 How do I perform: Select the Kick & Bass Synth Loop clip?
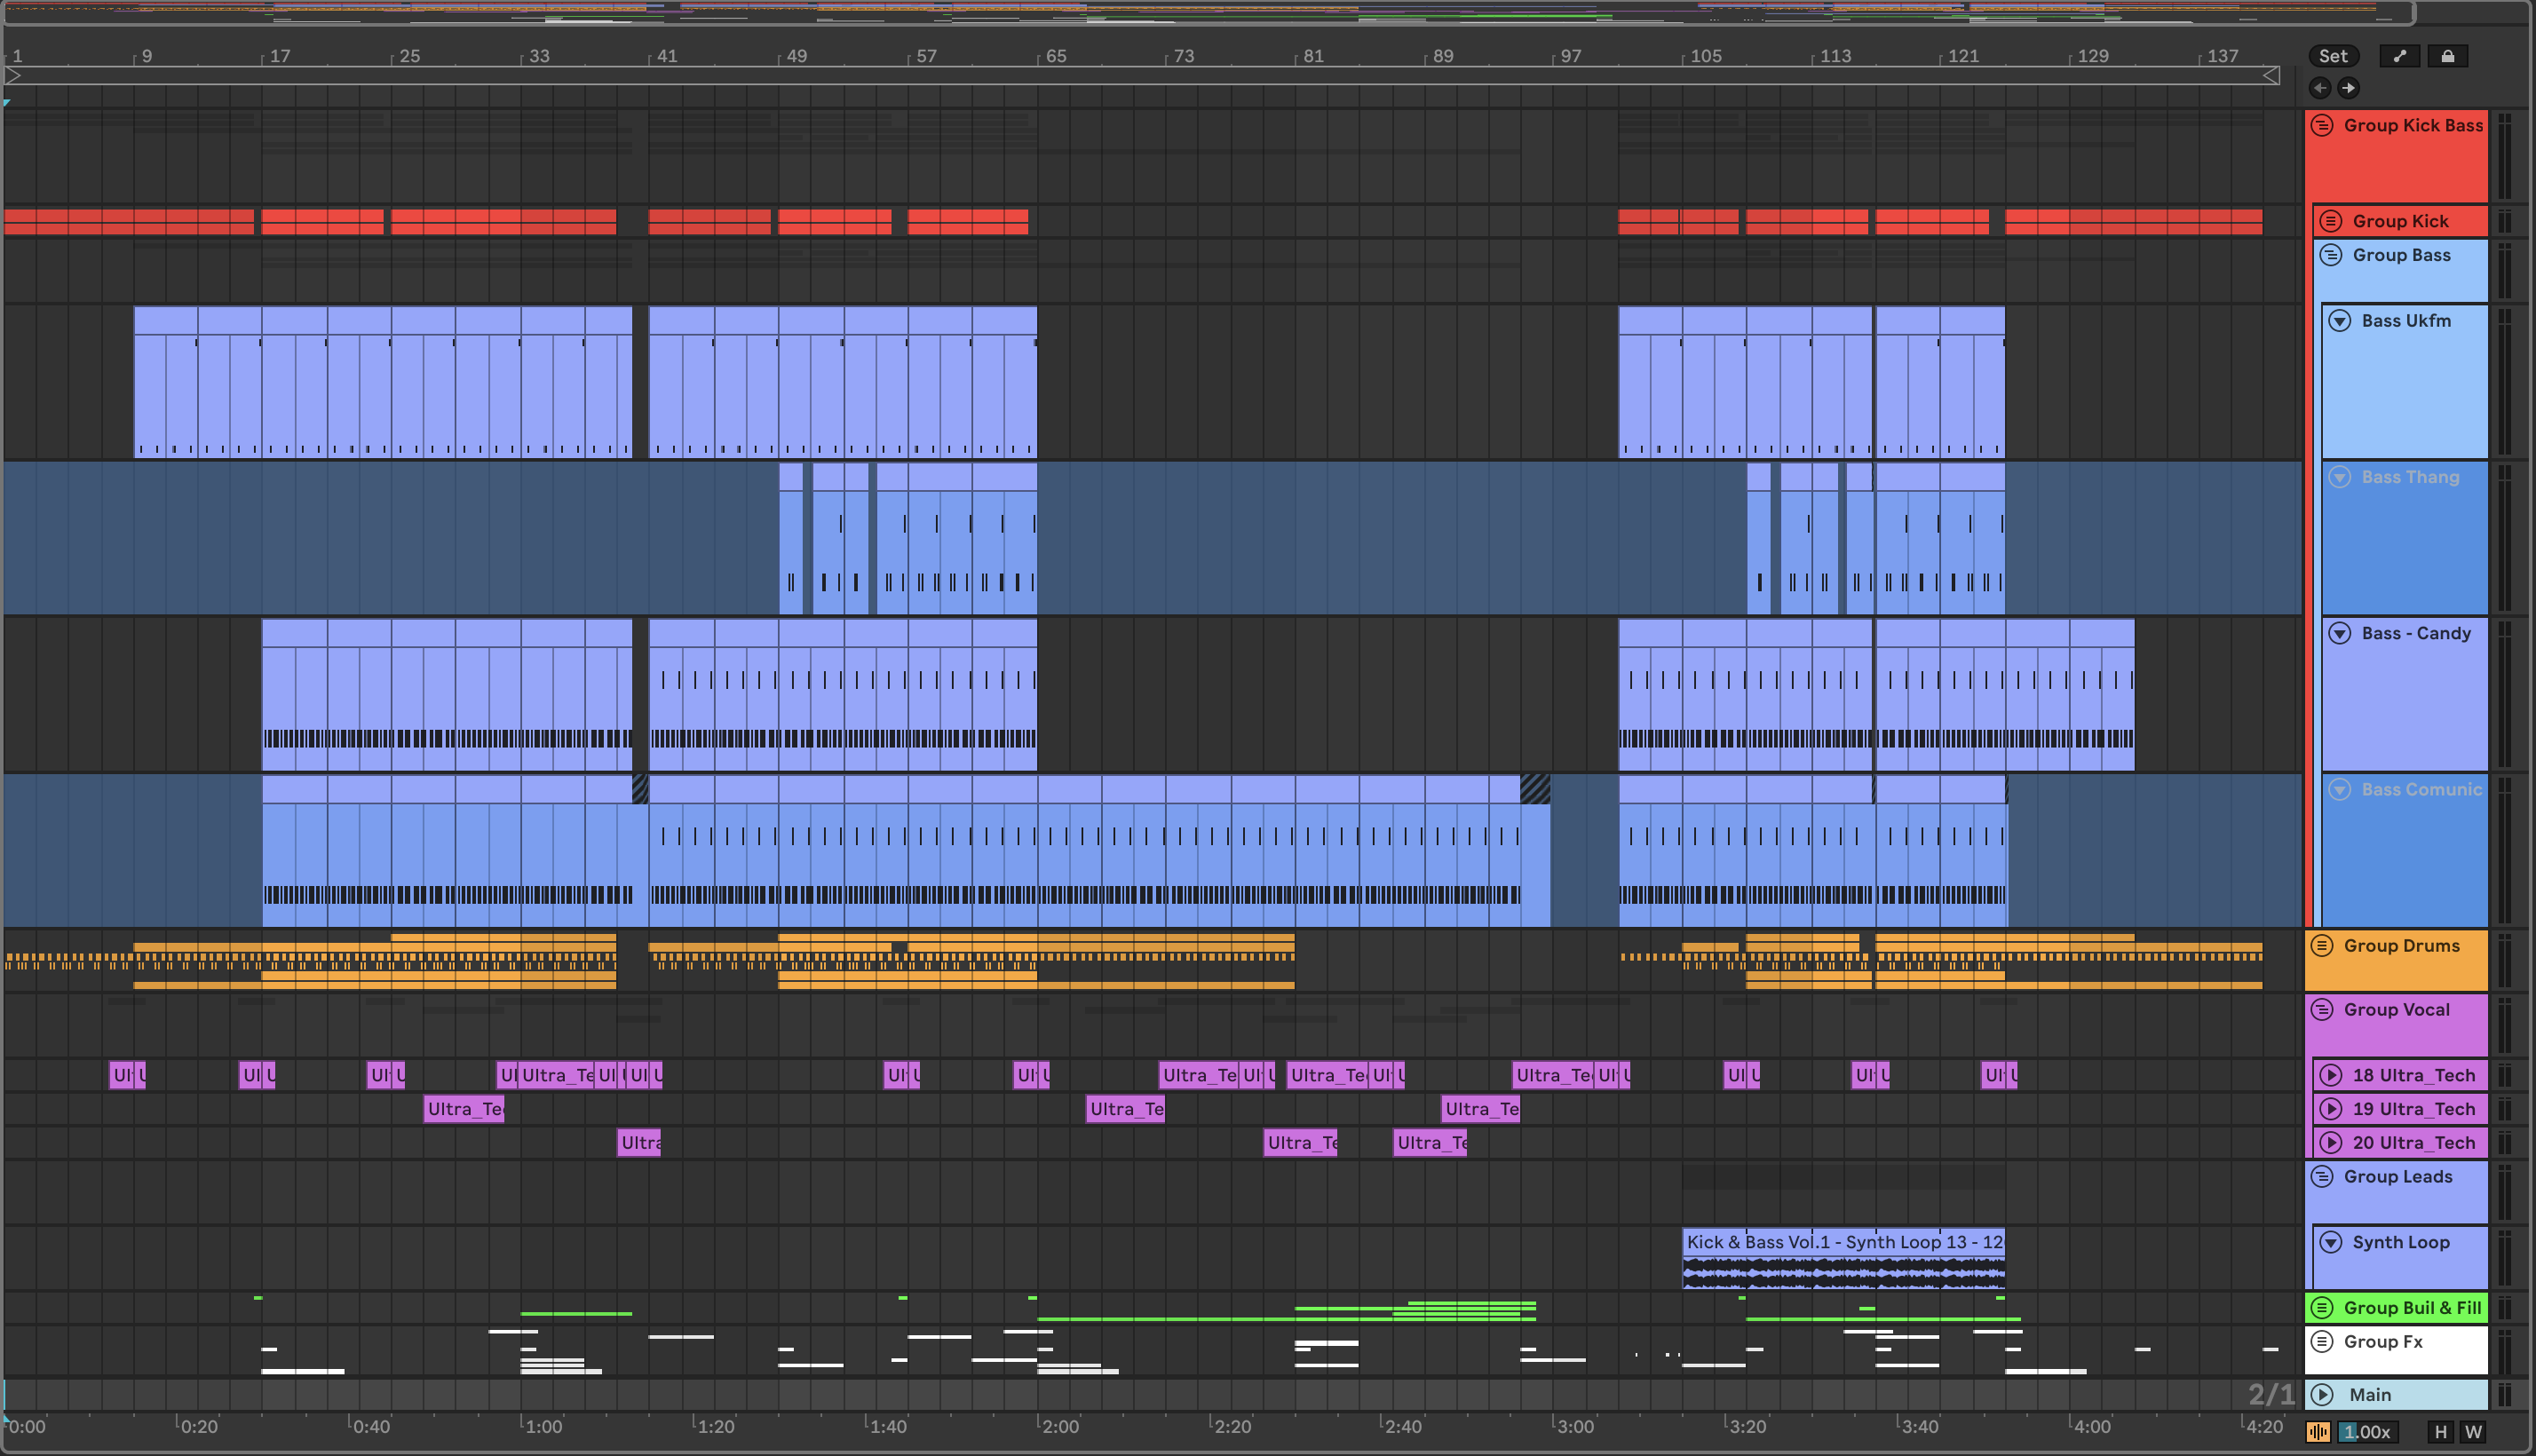tap(1842, 1242)
